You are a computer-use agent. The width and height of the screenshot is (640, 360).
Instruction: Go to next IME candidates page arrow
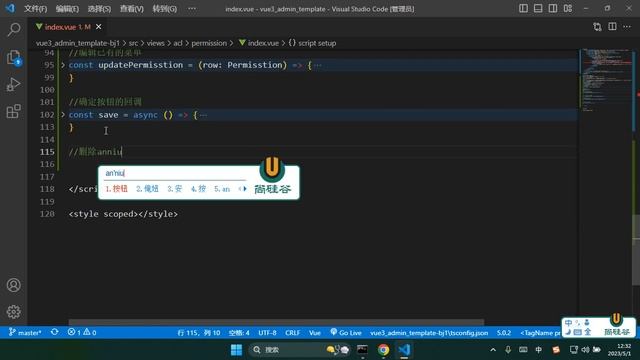pyautogui.click(x=245, y=189)
